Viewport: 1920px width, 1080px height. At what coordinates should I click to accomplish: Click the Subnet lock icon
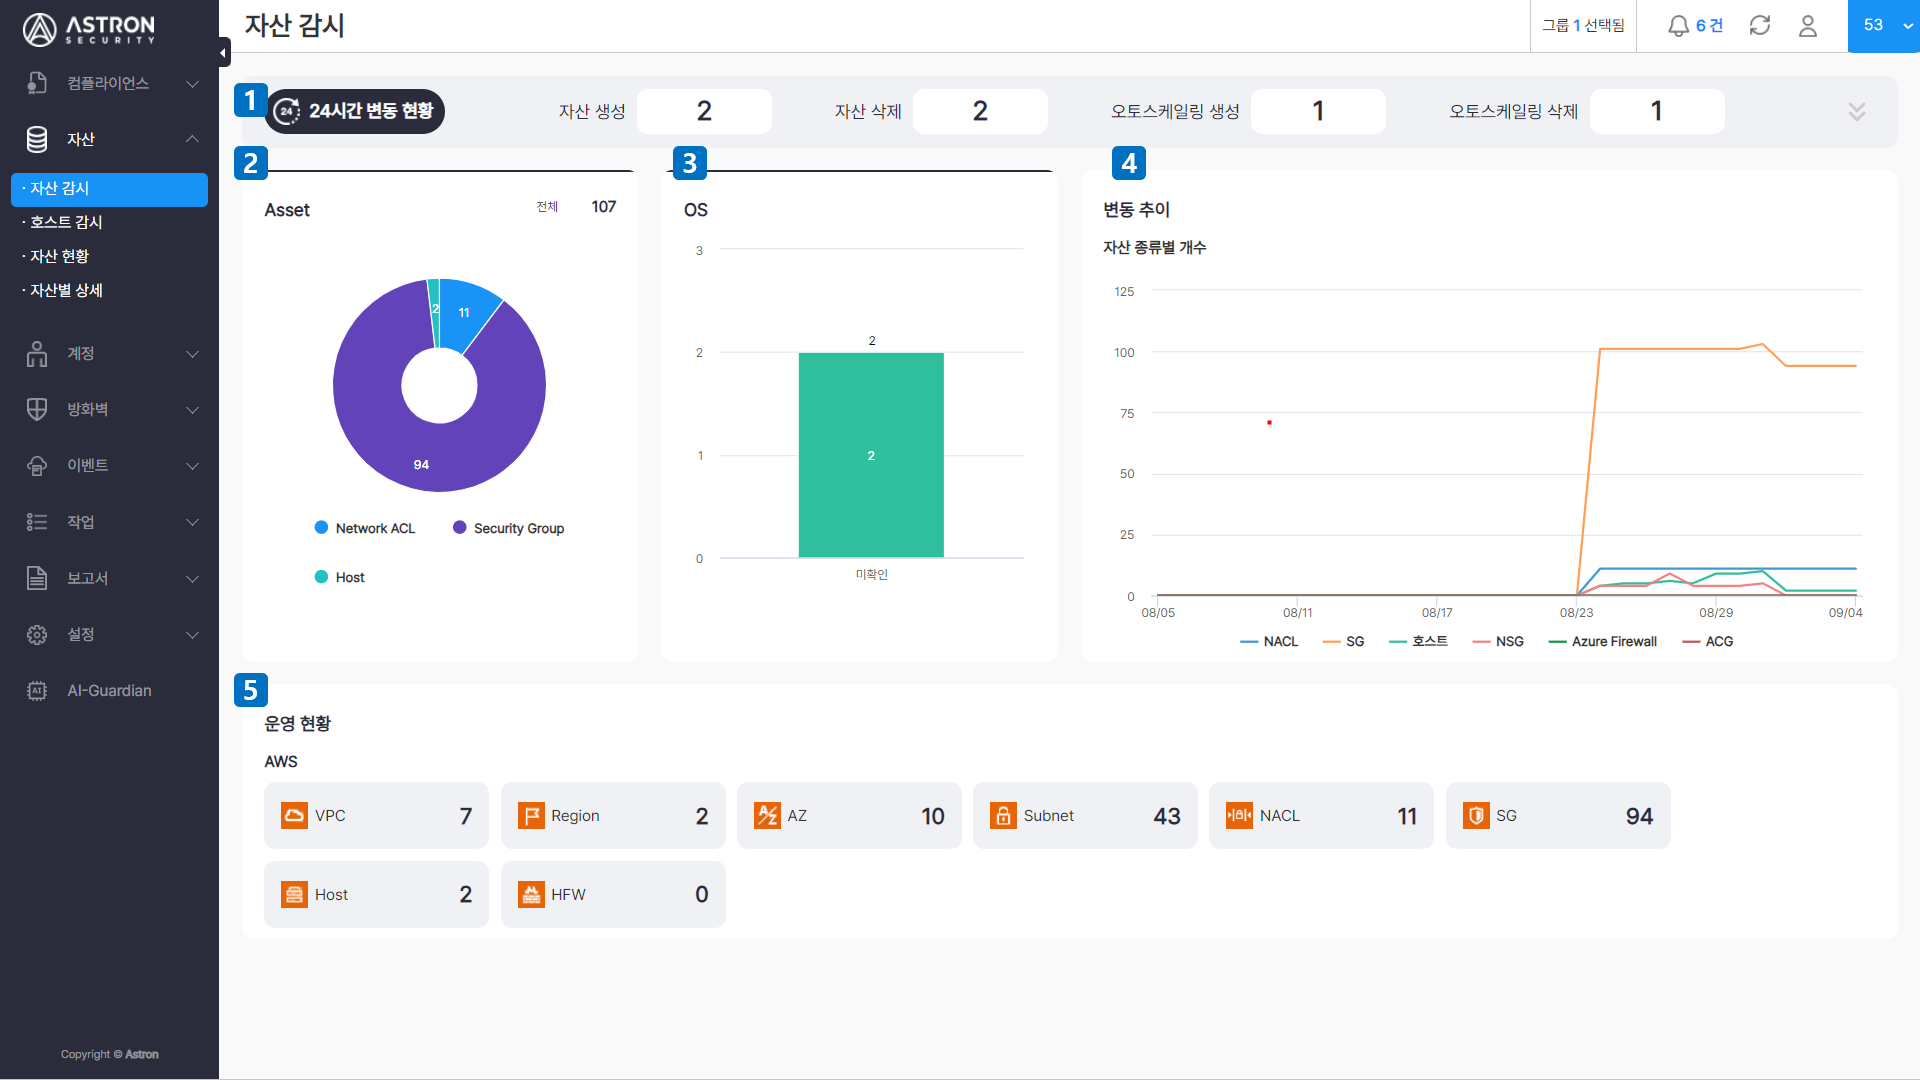point(1003,816)
